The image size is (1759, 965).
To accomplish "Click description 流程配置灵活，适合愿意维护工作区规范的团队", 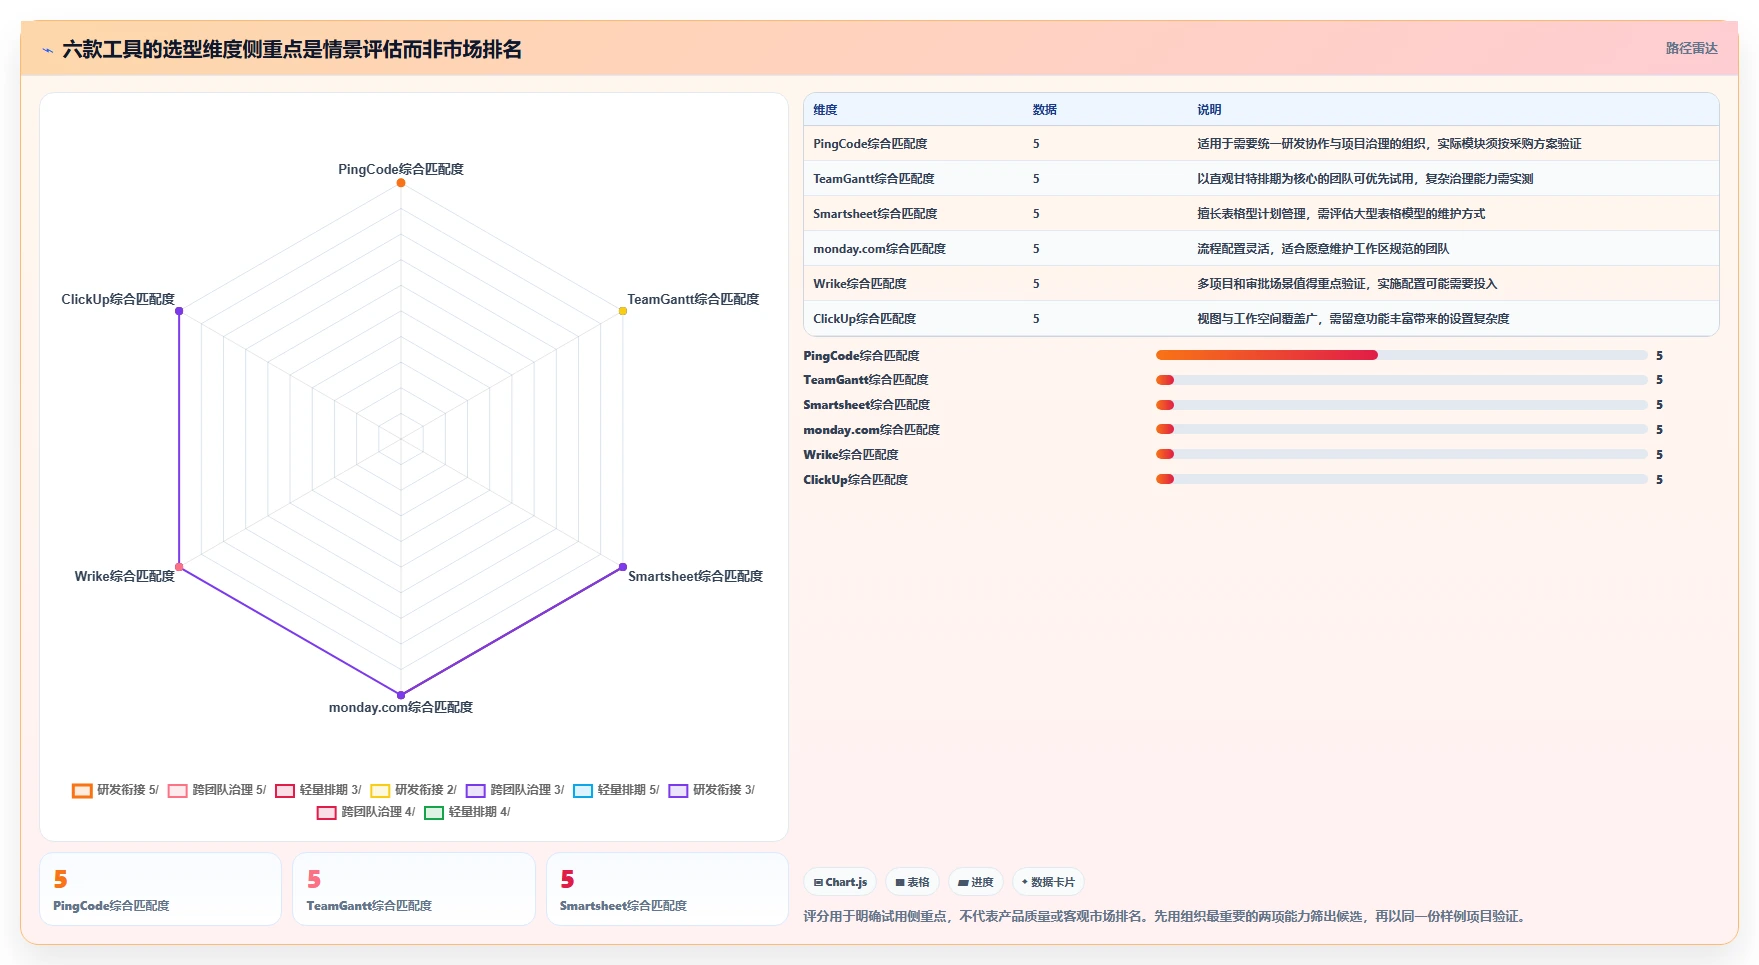I will coord(1323,249).
